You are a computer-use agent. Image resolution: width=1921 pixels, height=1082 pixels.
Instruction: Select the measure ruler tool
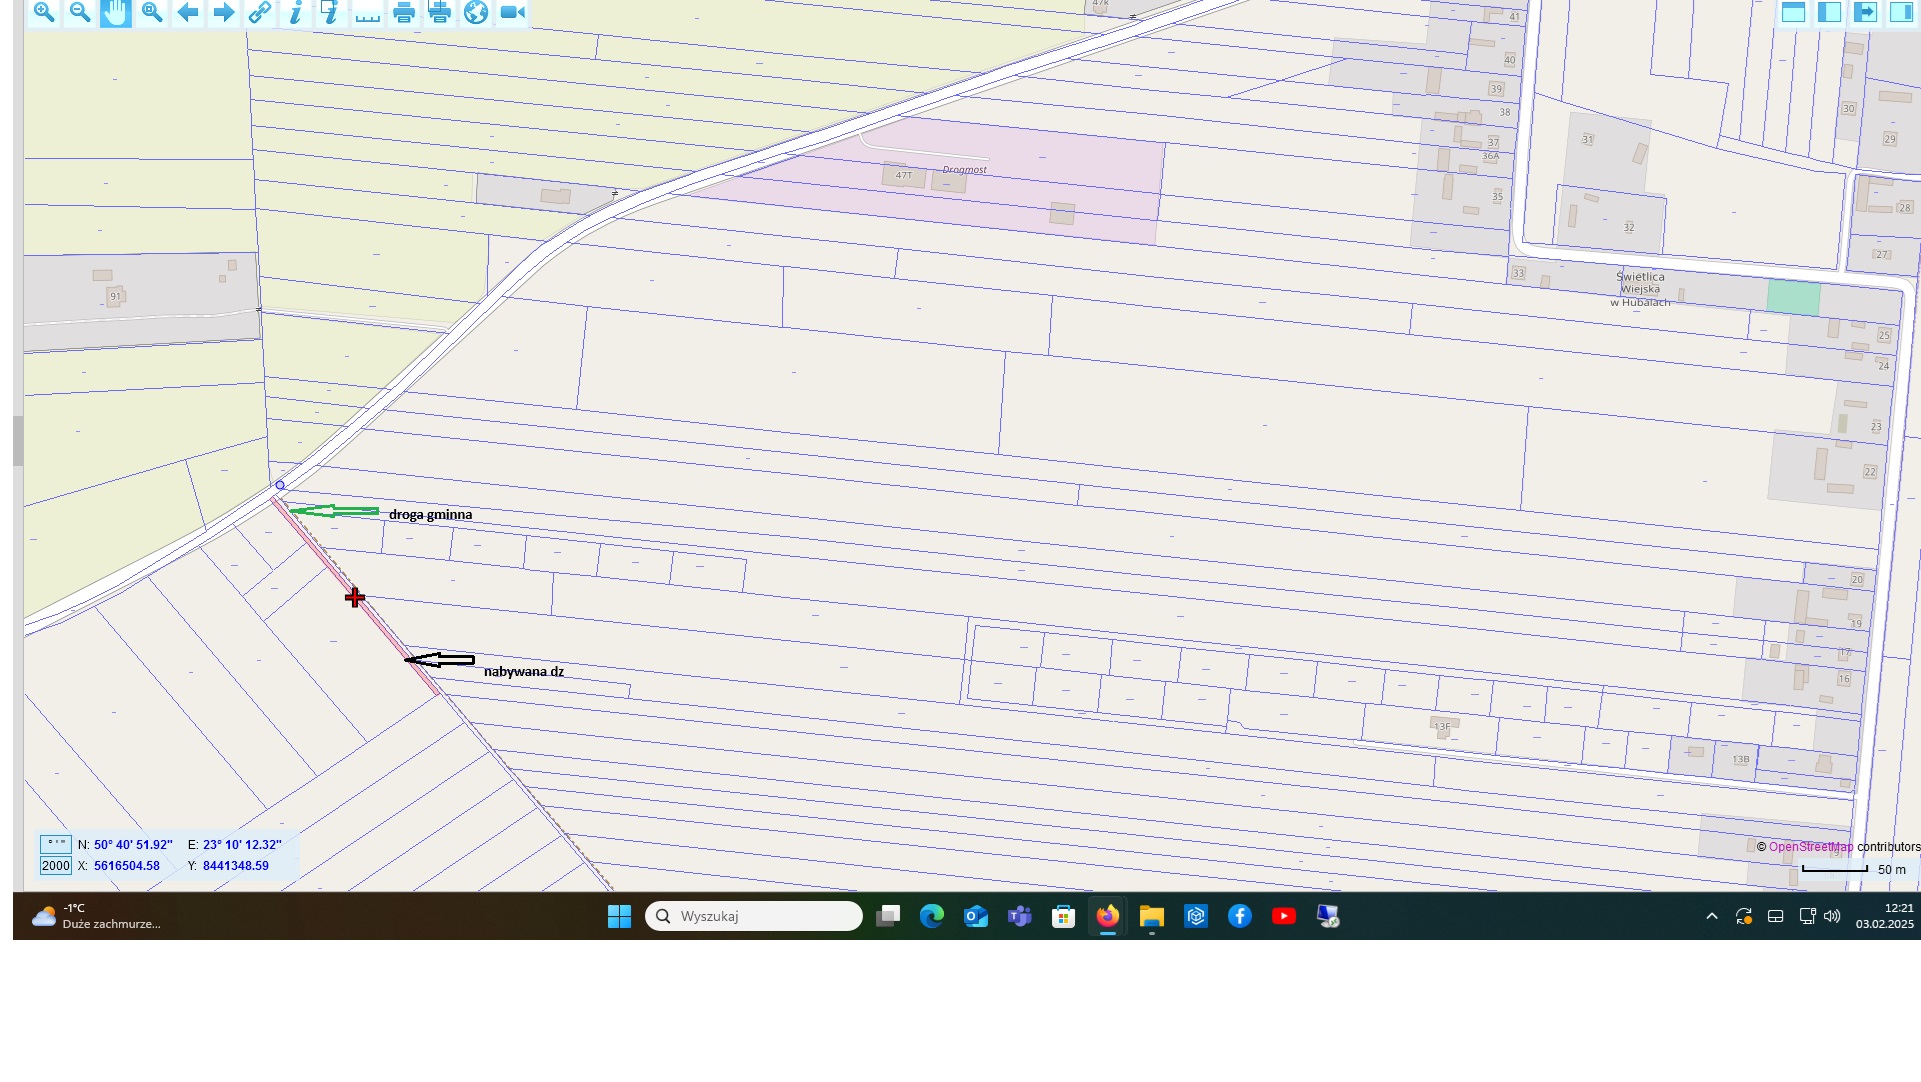click(x=368, y=12)
